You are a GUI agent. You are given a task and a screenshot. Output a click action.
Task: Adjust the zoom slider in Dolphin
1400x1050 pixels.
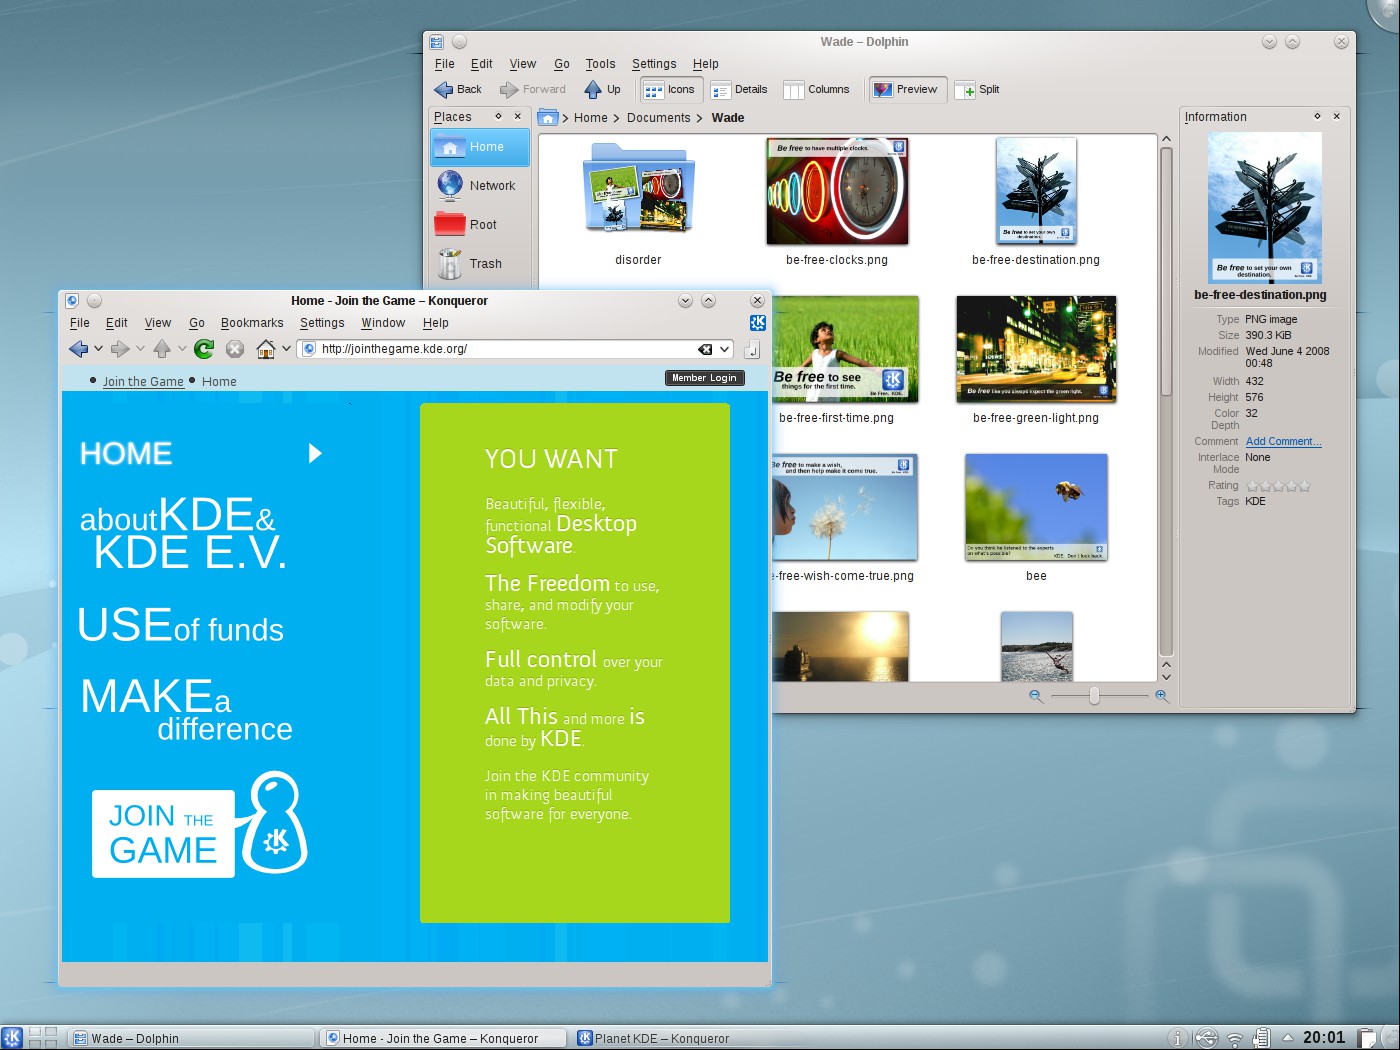[1096, 694]
